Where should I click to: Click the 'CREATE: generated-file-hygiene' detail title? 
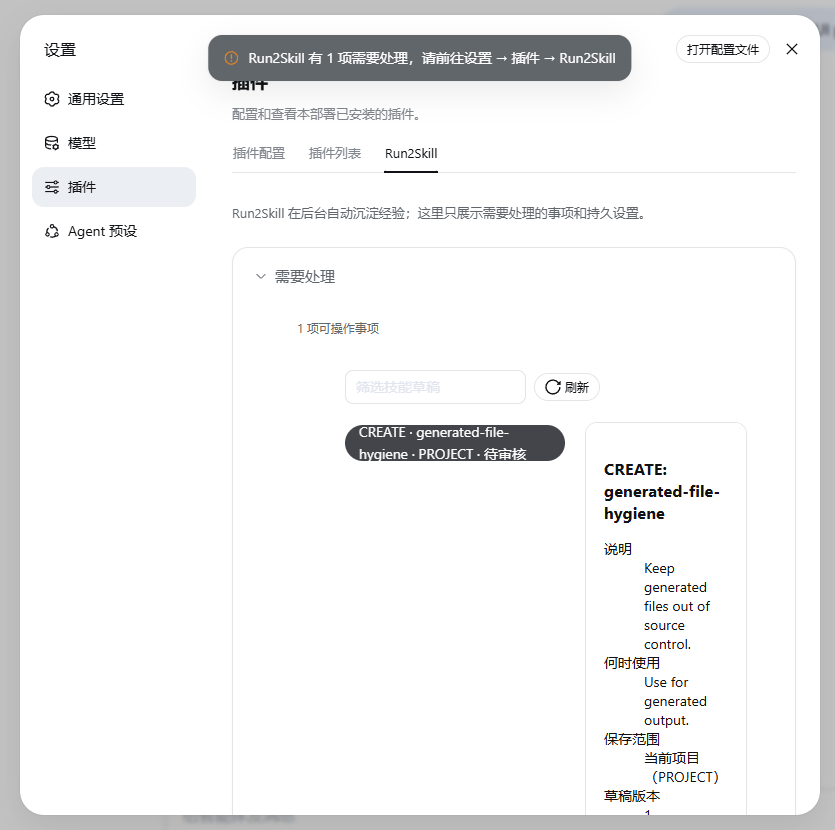(661, 491)
